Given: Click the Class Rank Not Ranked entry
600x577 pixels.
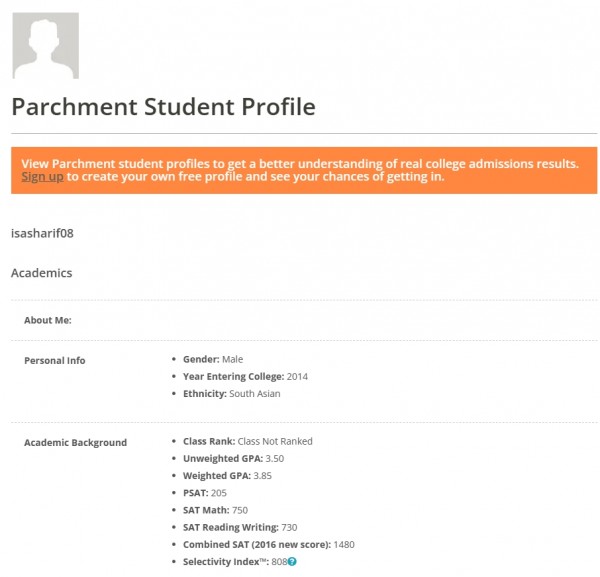Looking at the screenshot, I should [248, 441].
